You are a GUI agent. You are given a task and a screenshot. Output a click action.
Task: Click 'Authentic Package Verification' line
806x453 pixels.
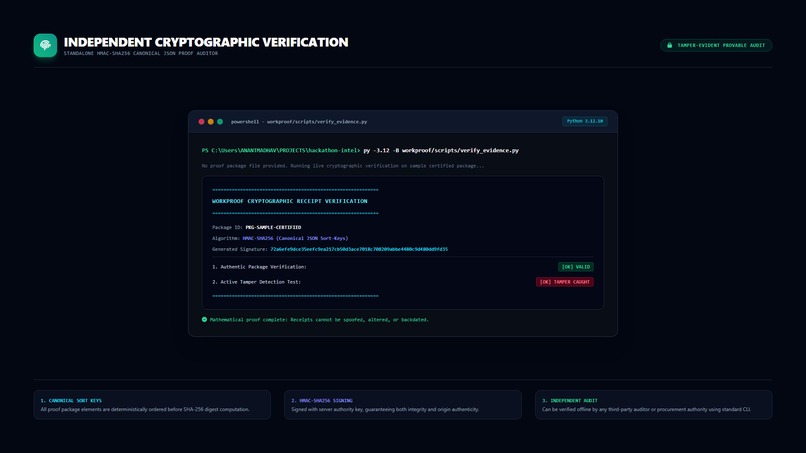(259, 267)
